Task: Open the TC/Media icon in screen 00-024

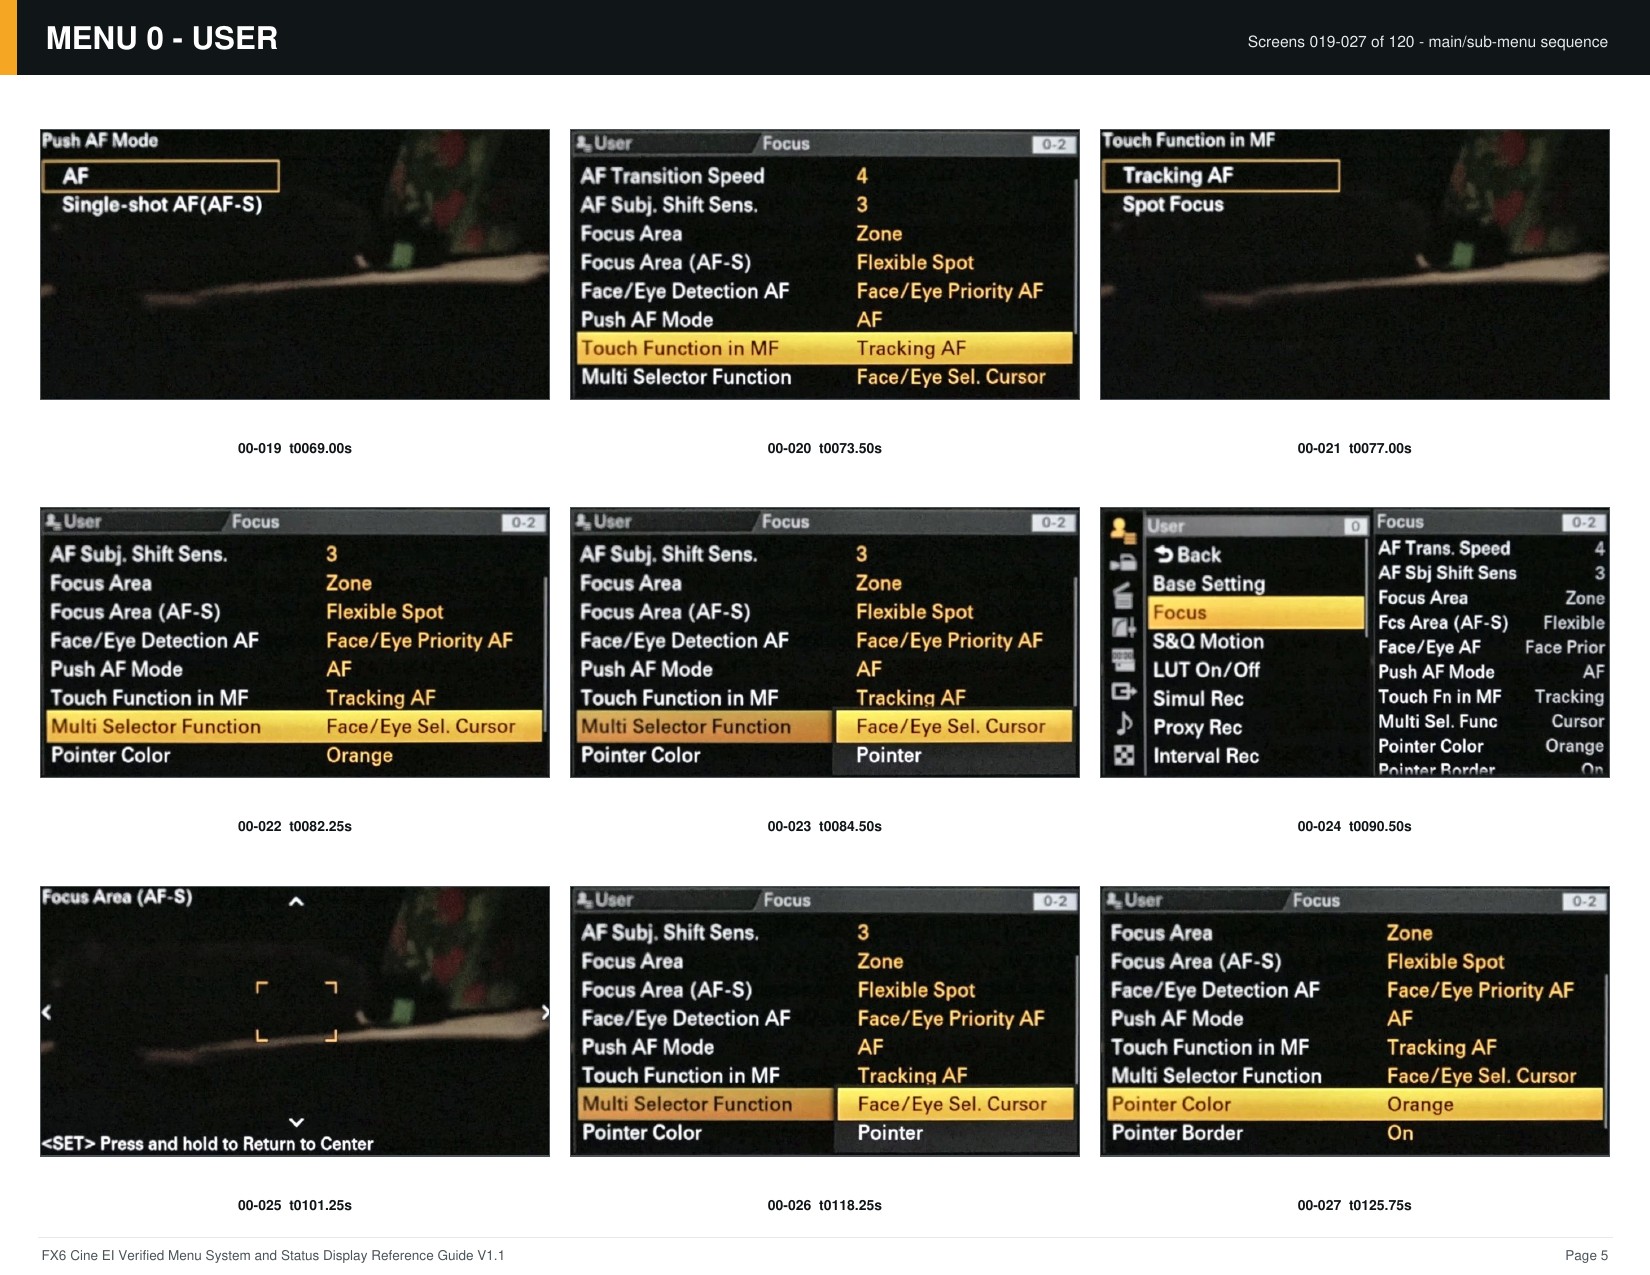Action: 1123,659
